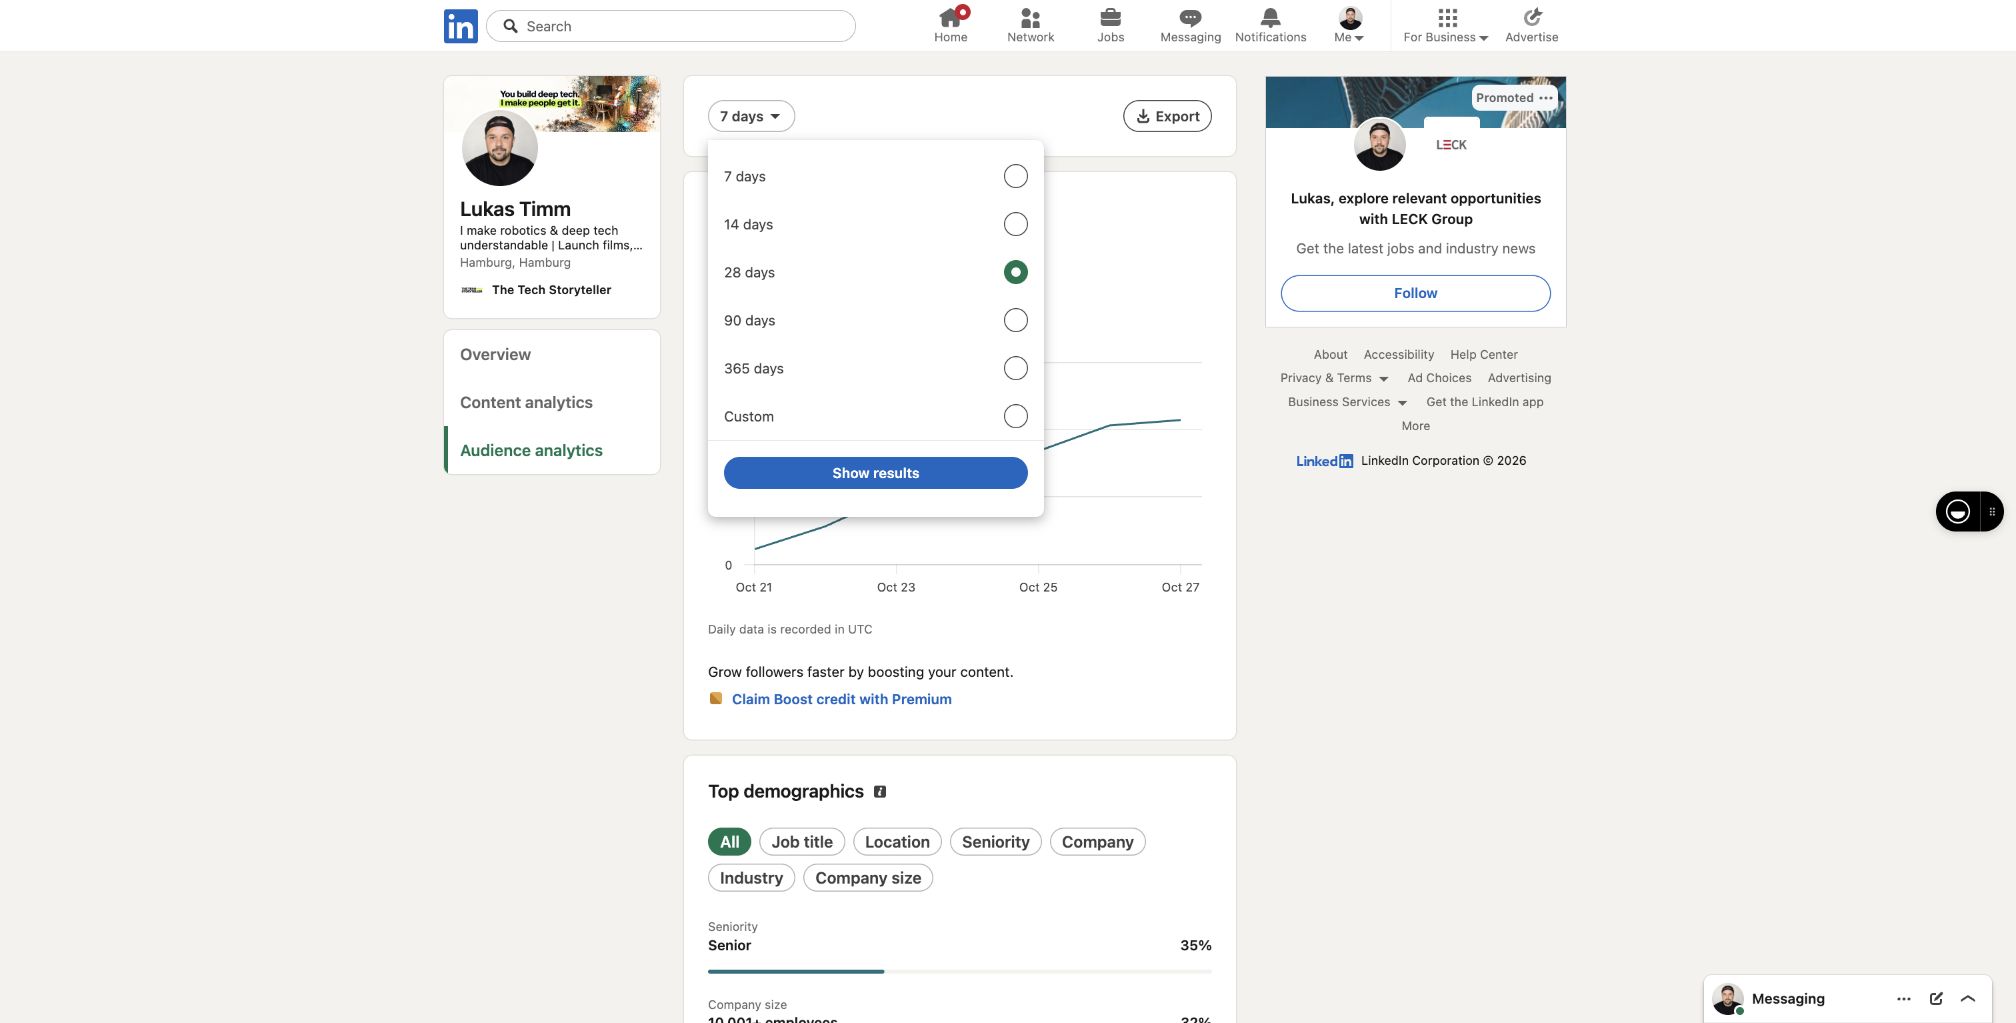
Task: Expand the messaging panel chevron
Action: (x=1968, y=999)
